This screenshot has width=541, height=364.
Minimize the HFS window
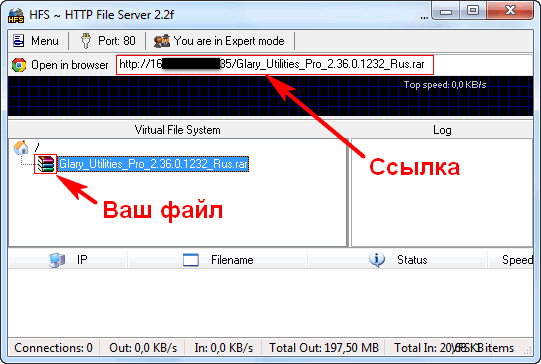tap(446, 11)
